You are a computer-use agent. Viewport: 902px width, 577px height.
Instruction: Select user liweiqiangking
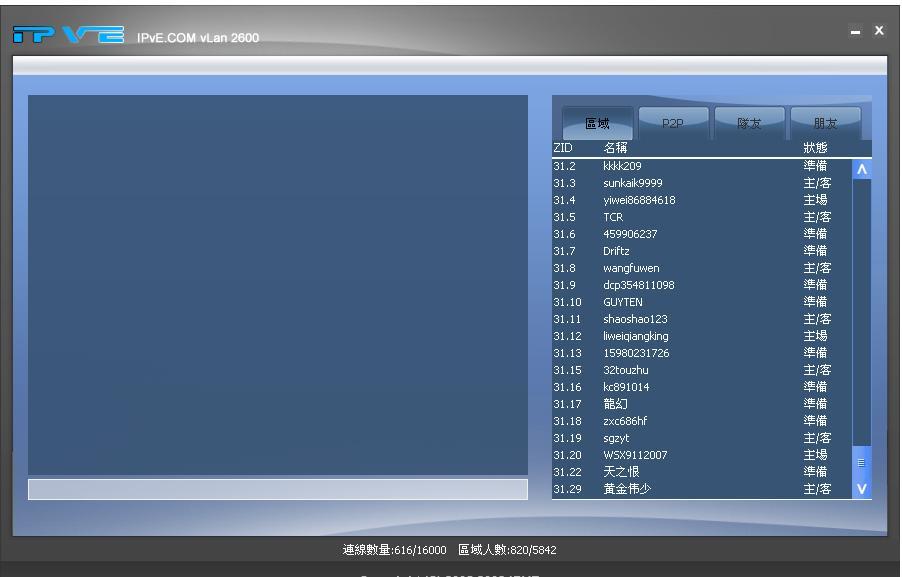coord(702,336)
